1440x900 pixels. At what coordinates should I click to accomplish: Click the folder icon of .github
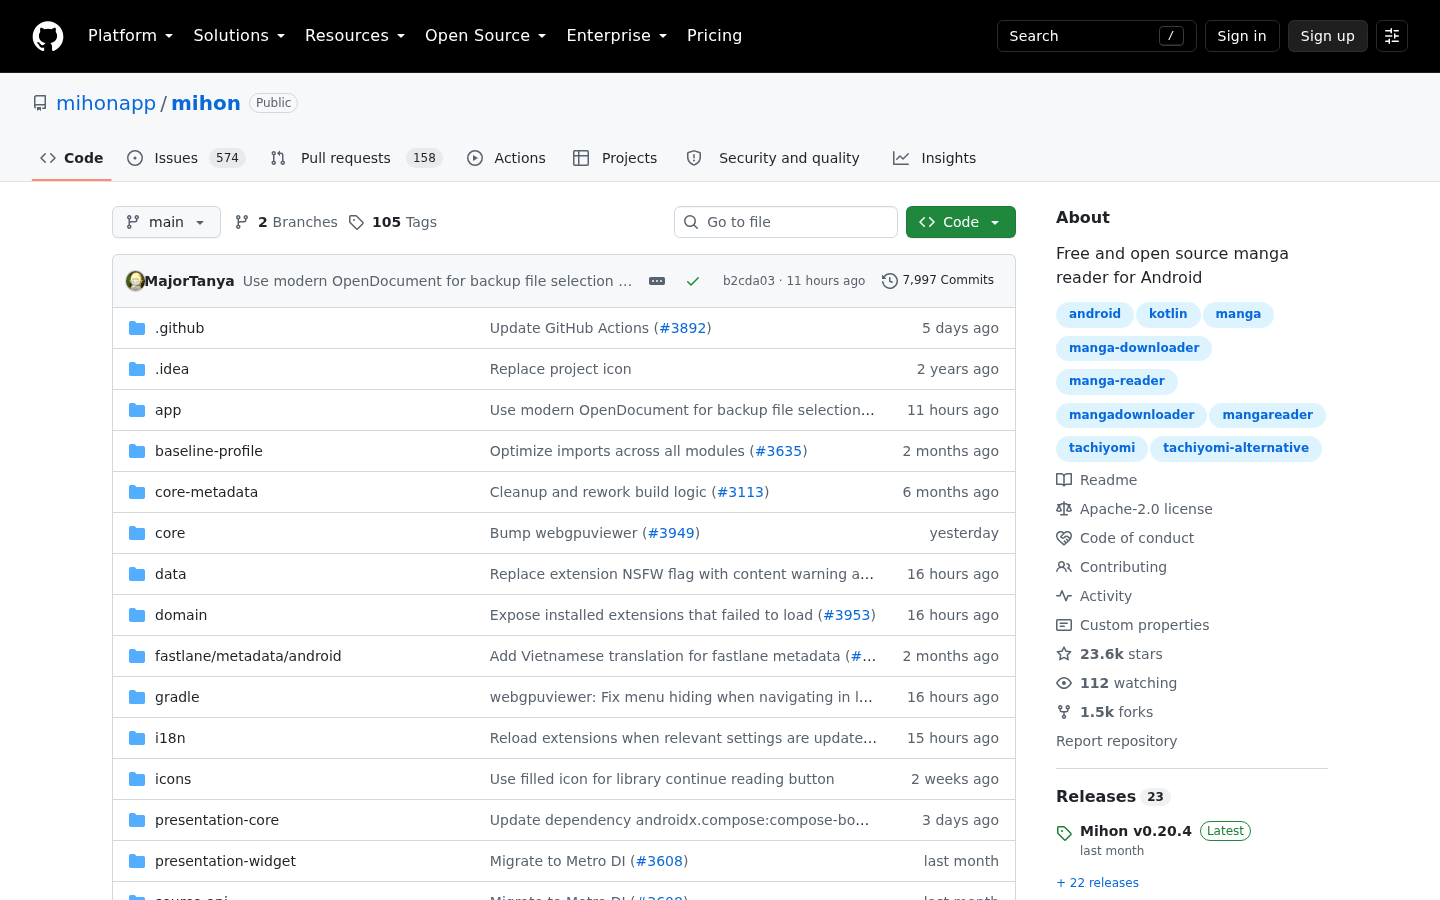coord(137,328)
